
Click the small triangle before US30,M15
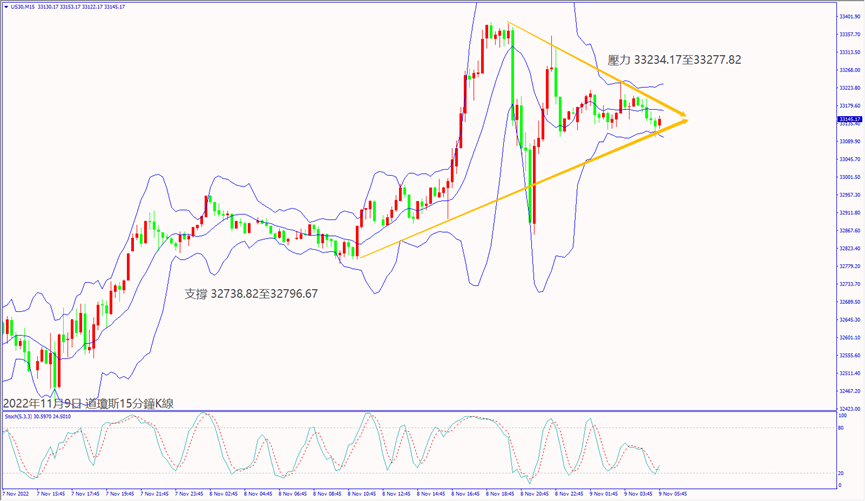pyautogui.click(x=6, y=7)
